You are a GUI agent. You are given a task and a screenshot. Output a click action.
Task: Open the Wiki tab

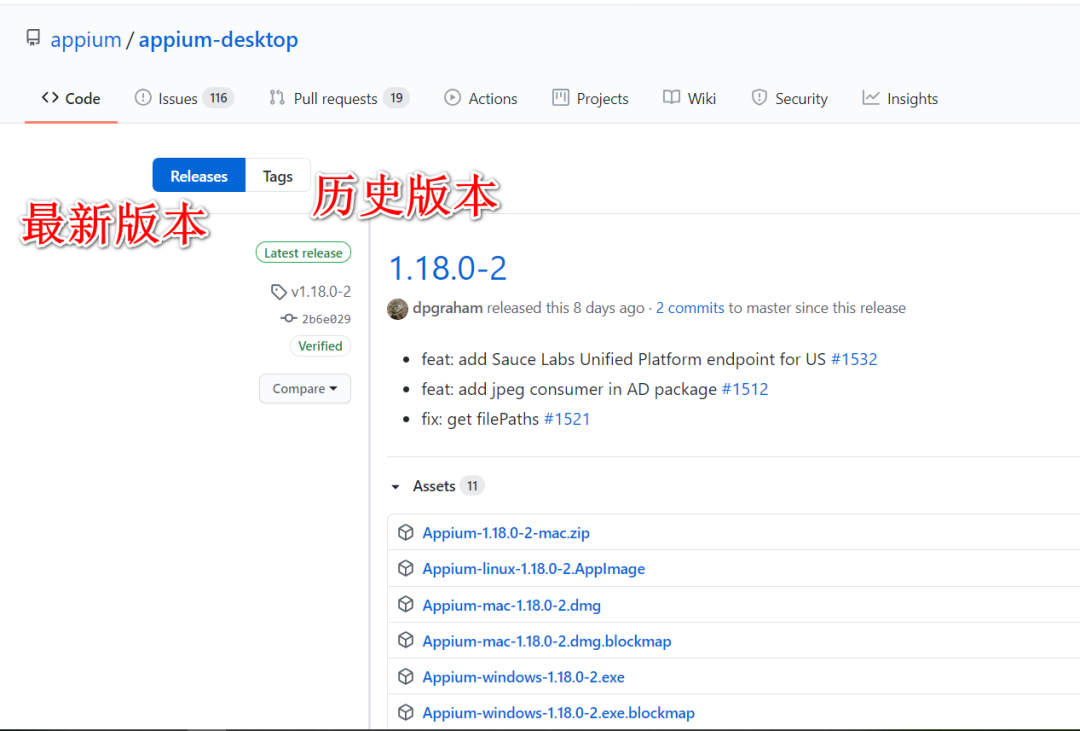point(689,99)
